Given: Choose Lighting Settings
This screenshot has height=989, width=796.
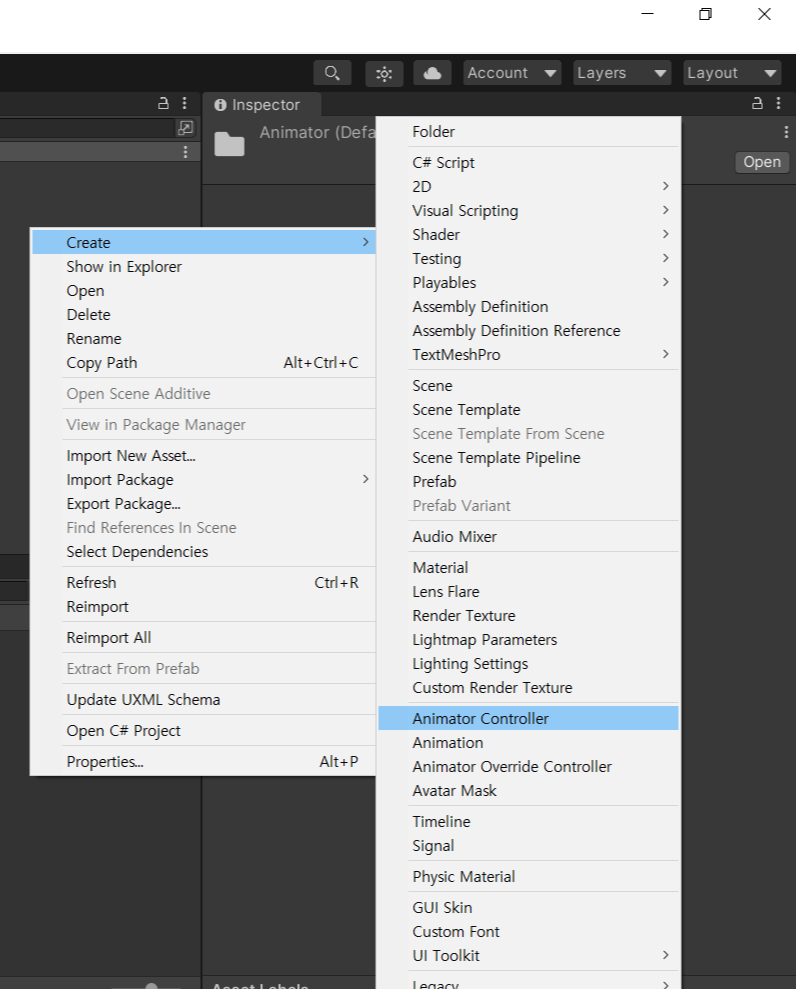Looking at the screenshot, I should pyautogui.click(x=529, y=664).
